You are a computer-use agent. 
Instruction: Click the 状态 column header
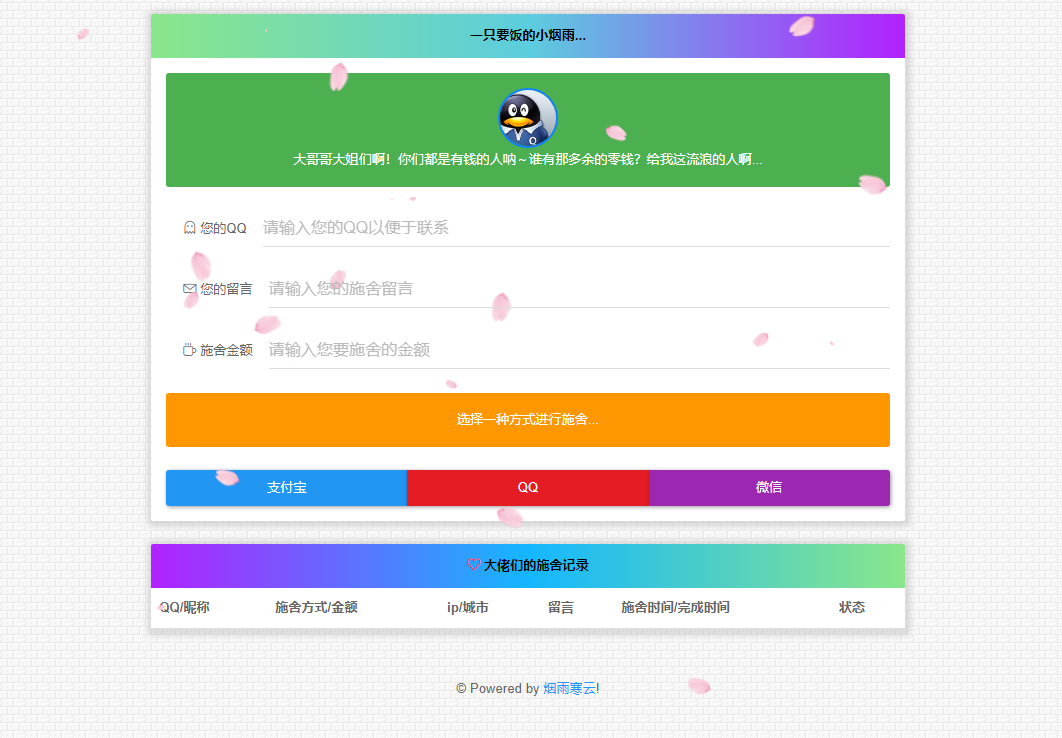point(852,607)
